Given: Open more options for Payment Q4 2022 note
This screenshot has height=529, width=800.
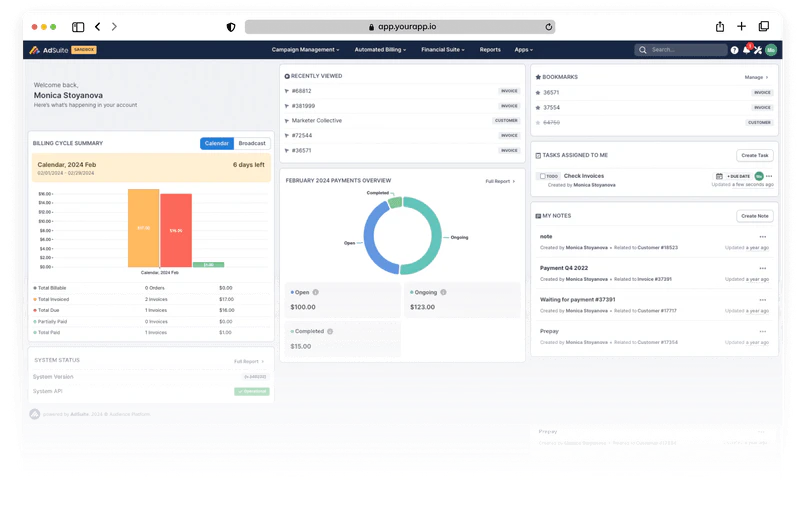Looking at the screenshot, I should [762, 268].
